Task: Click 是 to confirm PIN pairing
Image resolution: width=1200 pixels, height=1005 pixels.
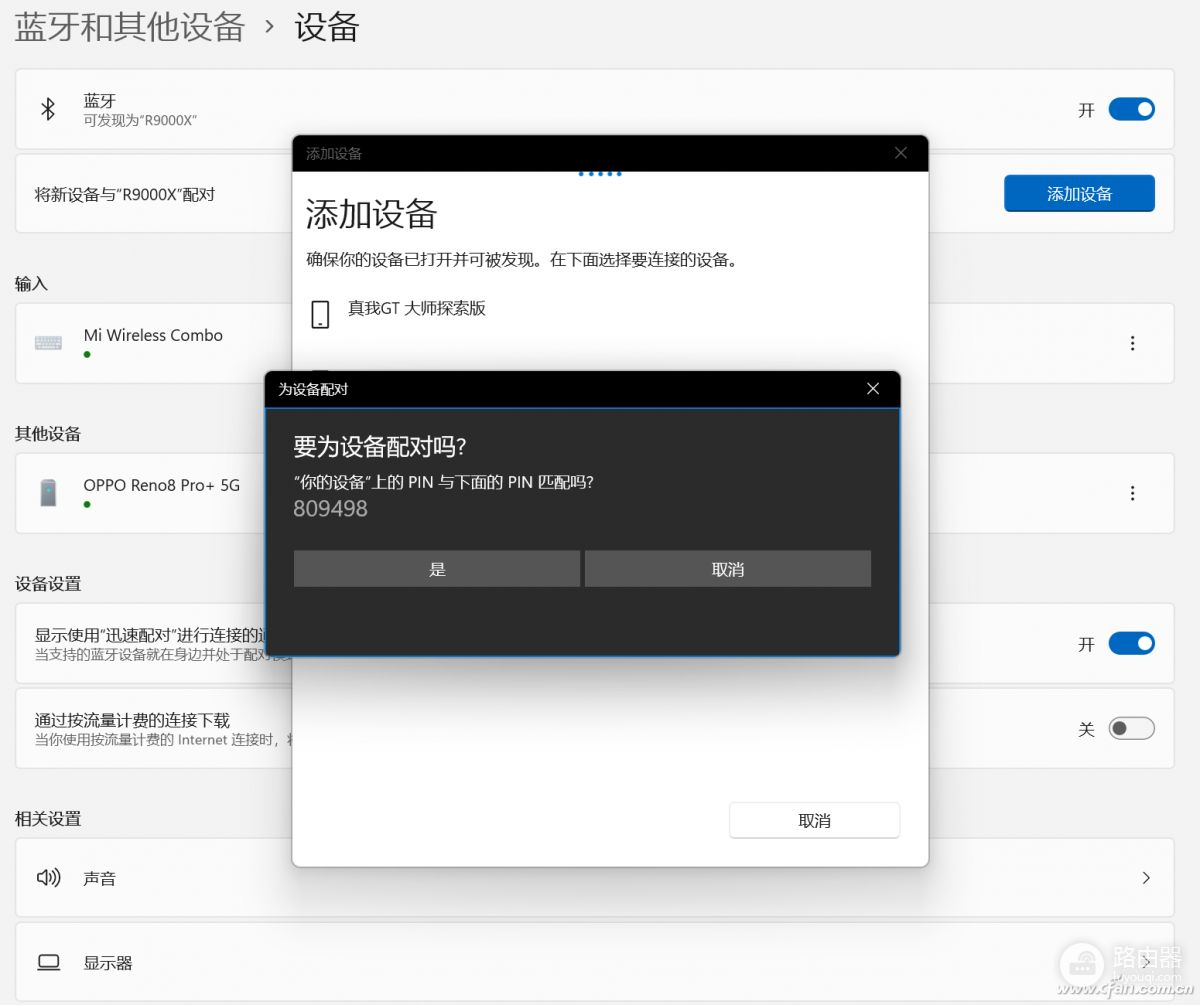Action: coord(437,569)
